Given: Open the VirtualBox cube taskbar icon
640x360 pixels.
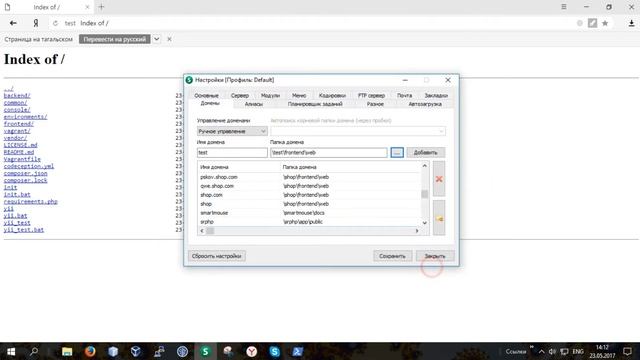Looking at the screenshot, I should 136,351.
